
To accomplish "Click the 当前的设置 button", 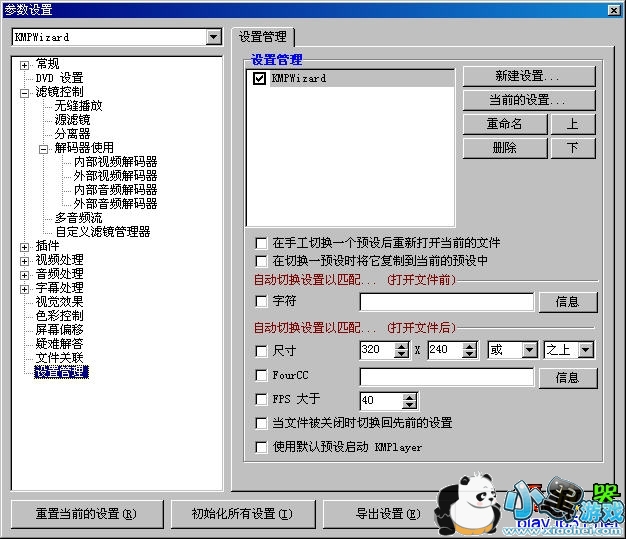I will click(529, 100).
